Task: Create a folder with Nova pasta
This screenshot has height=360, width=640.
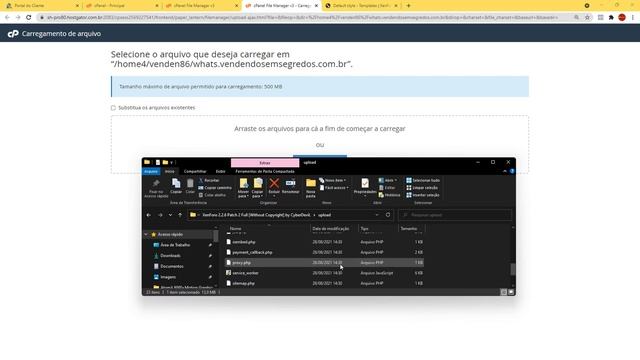Action: 311,188
